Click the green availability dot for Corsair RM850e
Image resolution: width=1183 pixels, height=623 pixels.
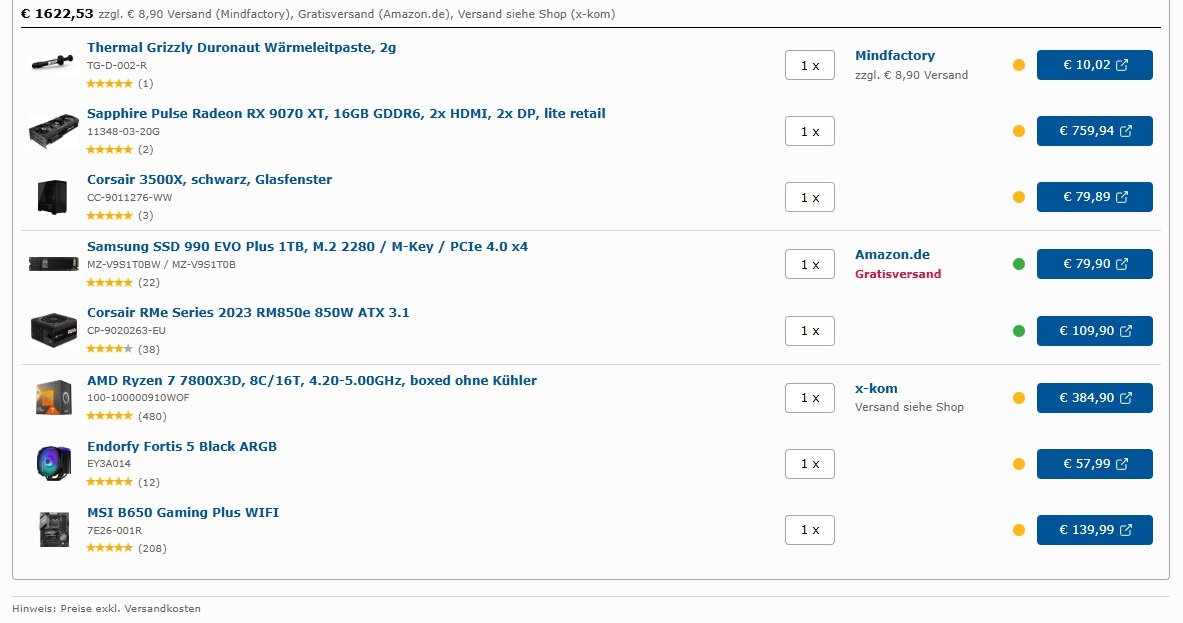1019,330
